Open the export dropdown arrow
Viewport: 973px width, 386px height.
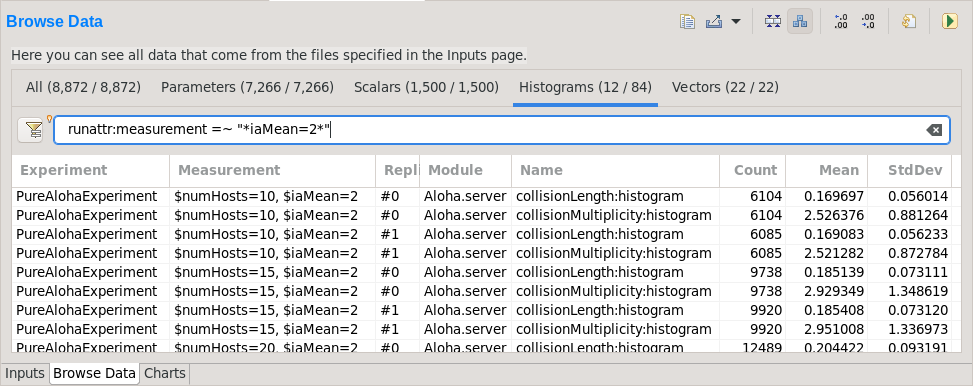pos(736,22)
